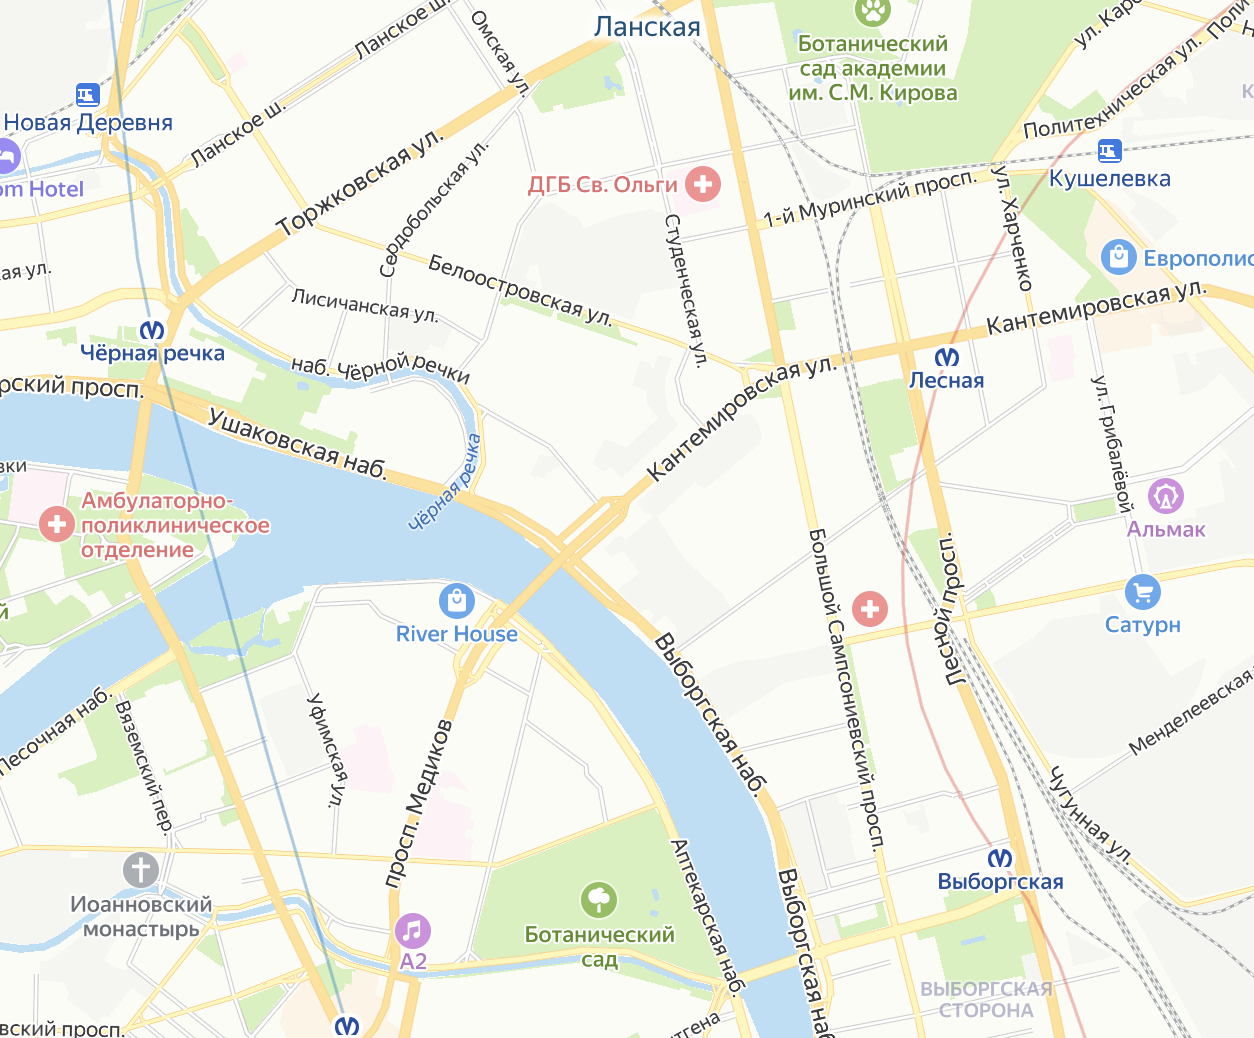The height and width of the screenshot is (1038, 1254).
Task: Click the Иоанновский монастырь cross icon
Action: tap(141, 870)
